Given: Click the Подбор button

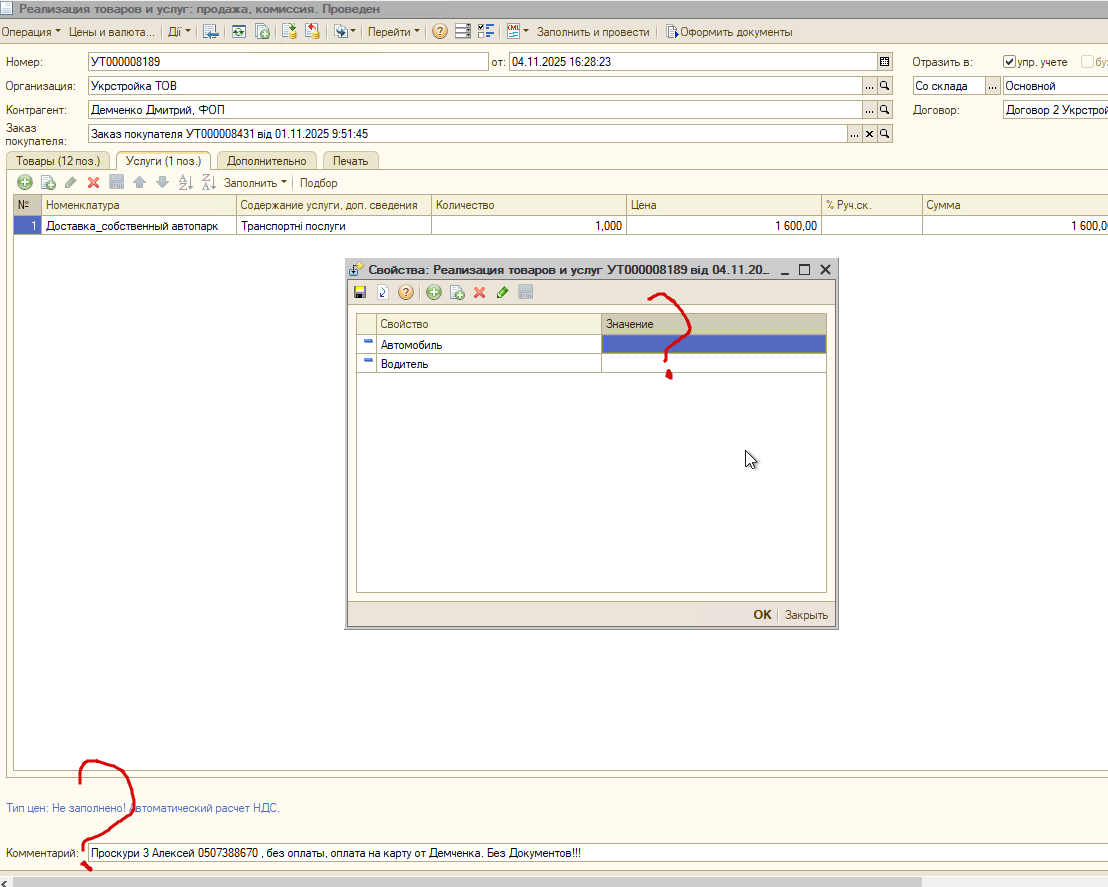Looking at the screenshot, I should coord(319,182).
